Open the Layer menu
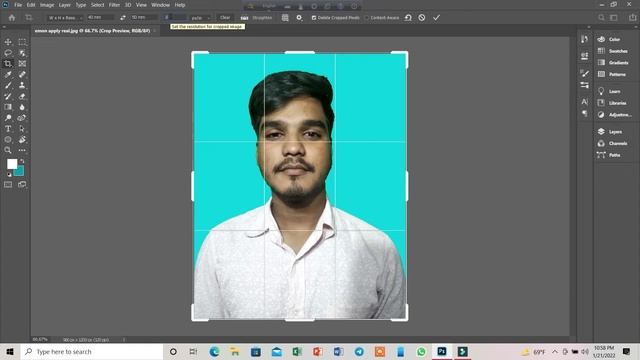The image size is (640, 360). point(64,5)
